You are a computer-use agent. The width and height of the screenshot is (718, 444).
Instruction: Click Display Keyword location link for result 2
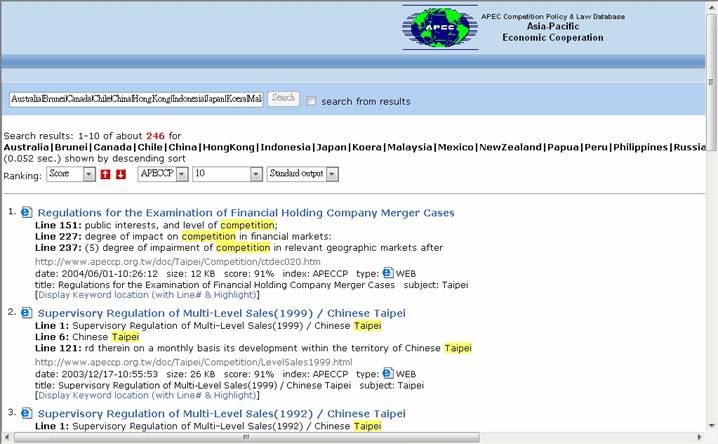147,395
